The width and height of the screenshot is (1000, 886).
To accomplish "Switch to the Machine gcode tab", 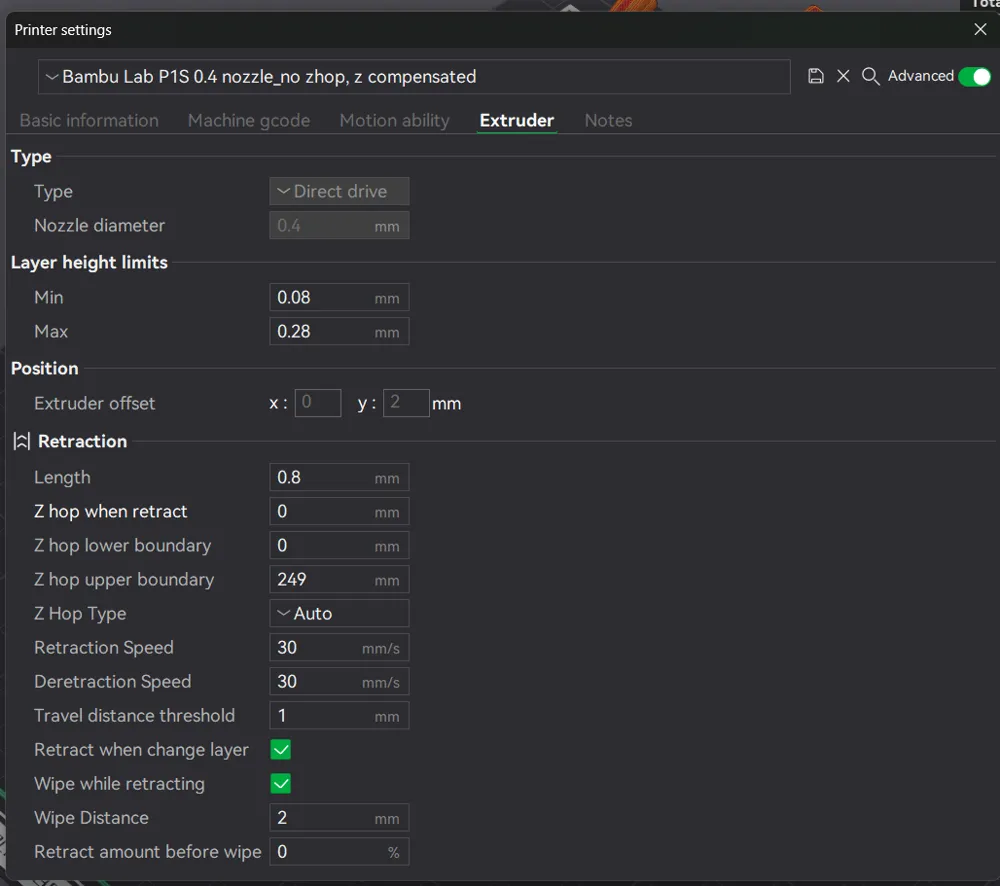I will (x=249, y=121).
